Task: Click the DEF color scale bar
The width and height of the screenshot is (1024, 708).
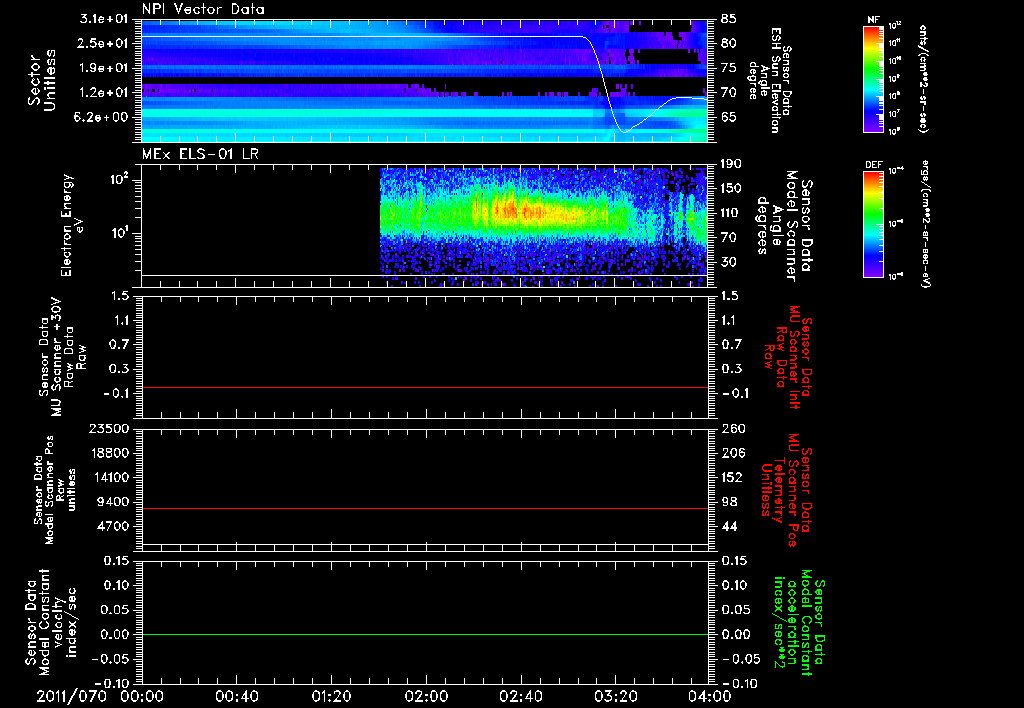Action: click(x=874, y=222)
